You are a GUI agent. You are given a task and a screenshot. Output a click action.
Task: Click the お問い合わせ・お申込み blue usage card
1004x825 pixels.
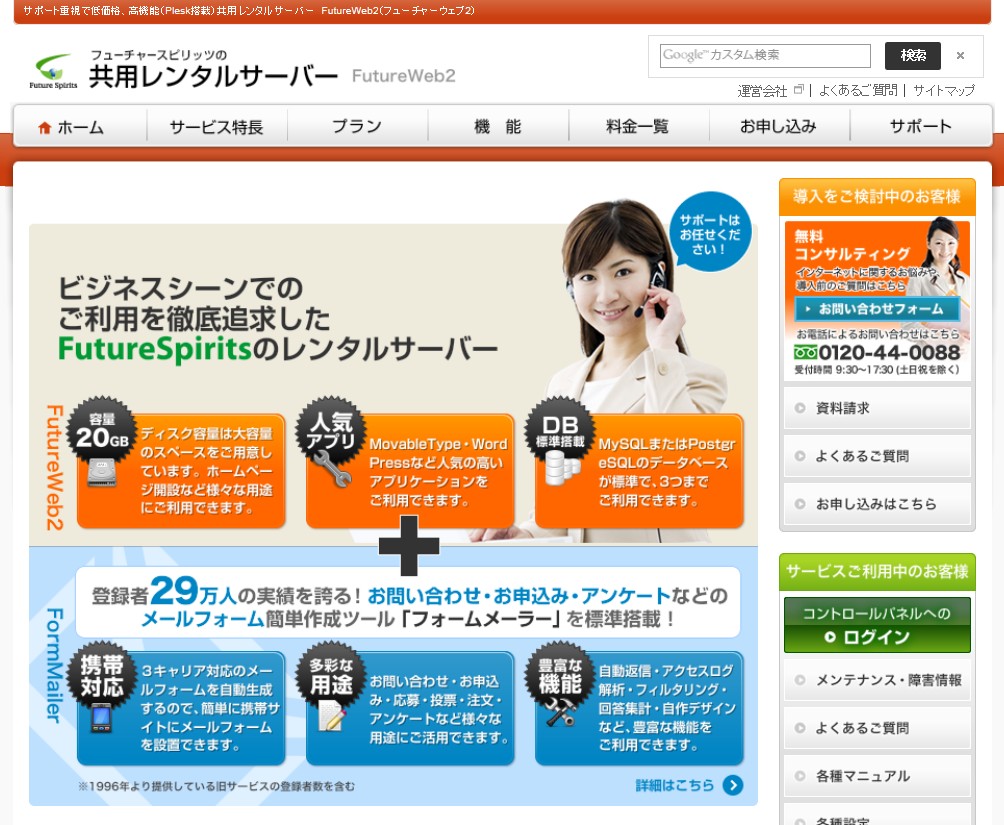click(x=410, y=708)
